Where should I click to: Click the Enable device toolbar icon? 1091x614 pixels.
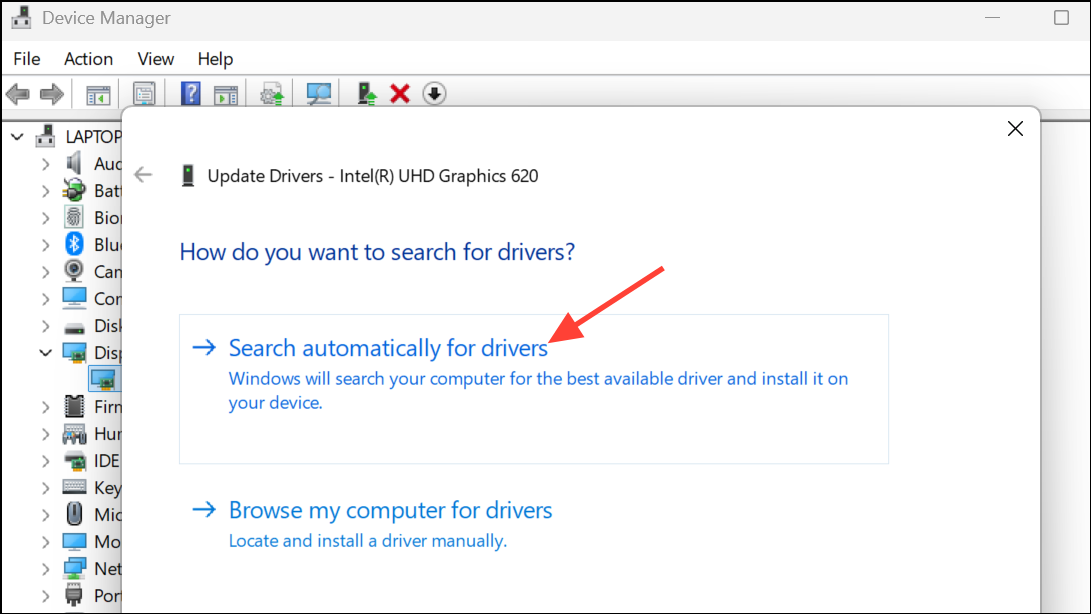pos(366,94)
